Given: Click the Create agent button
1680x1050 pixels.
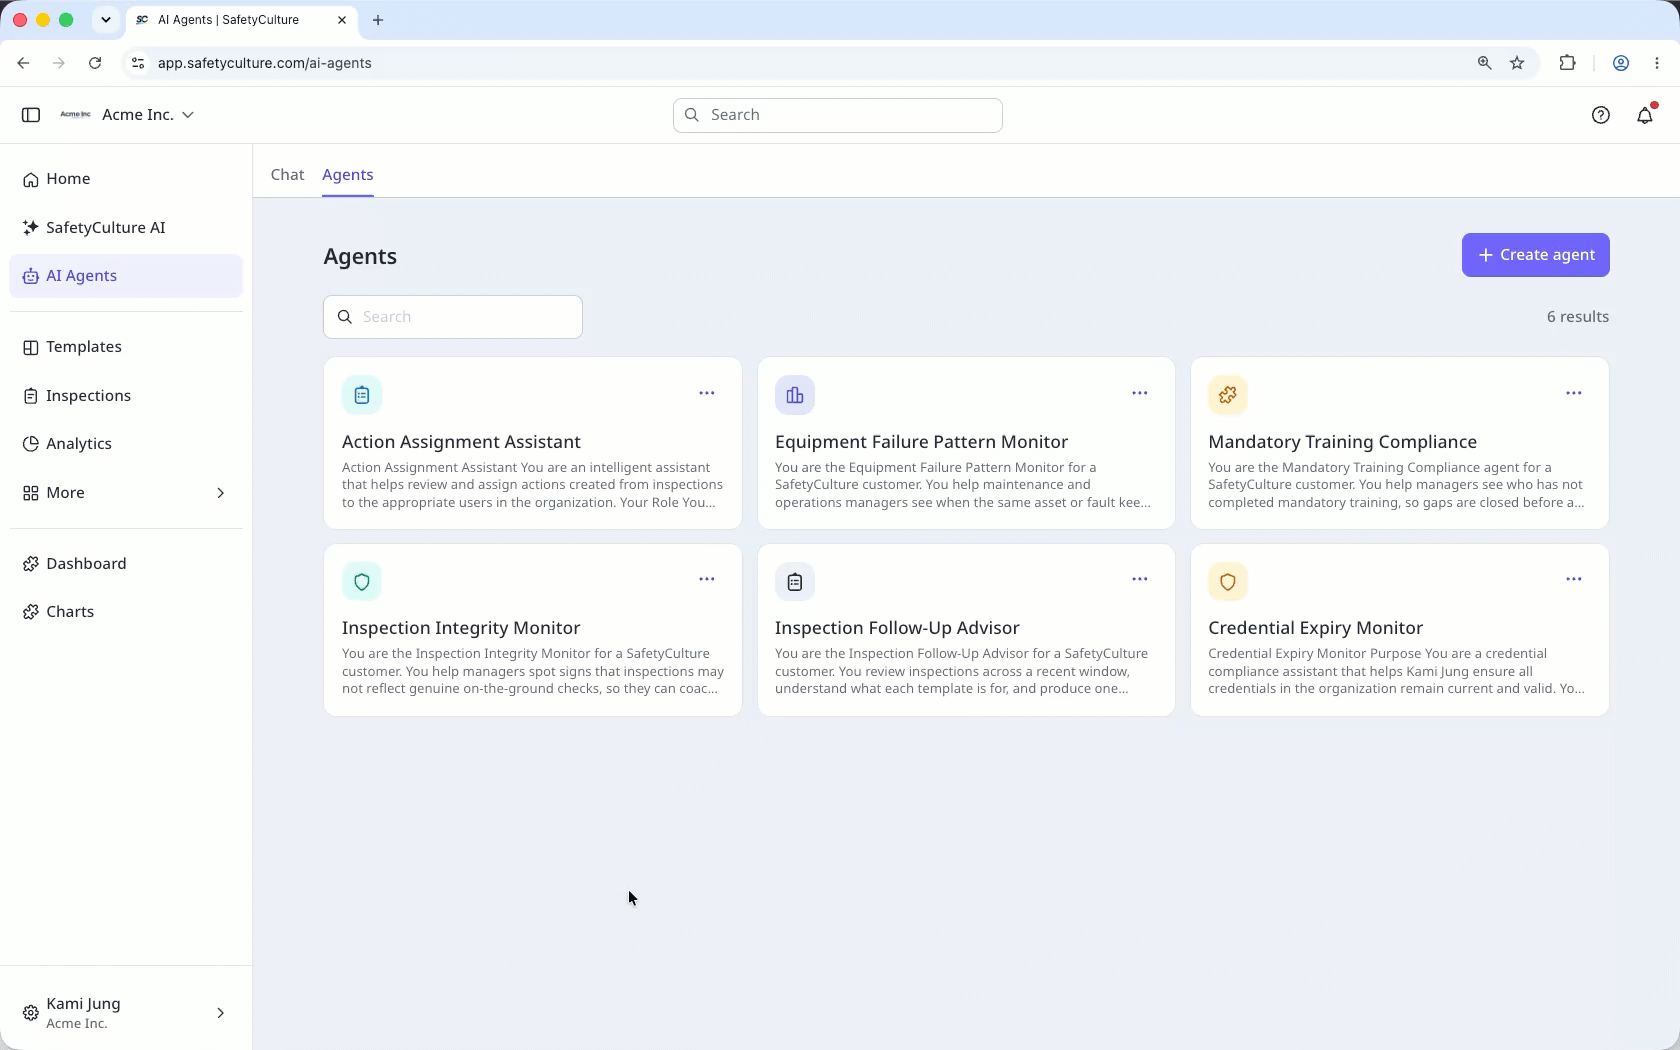Looking at the screenshot, I should click(x=1535, y=255).
